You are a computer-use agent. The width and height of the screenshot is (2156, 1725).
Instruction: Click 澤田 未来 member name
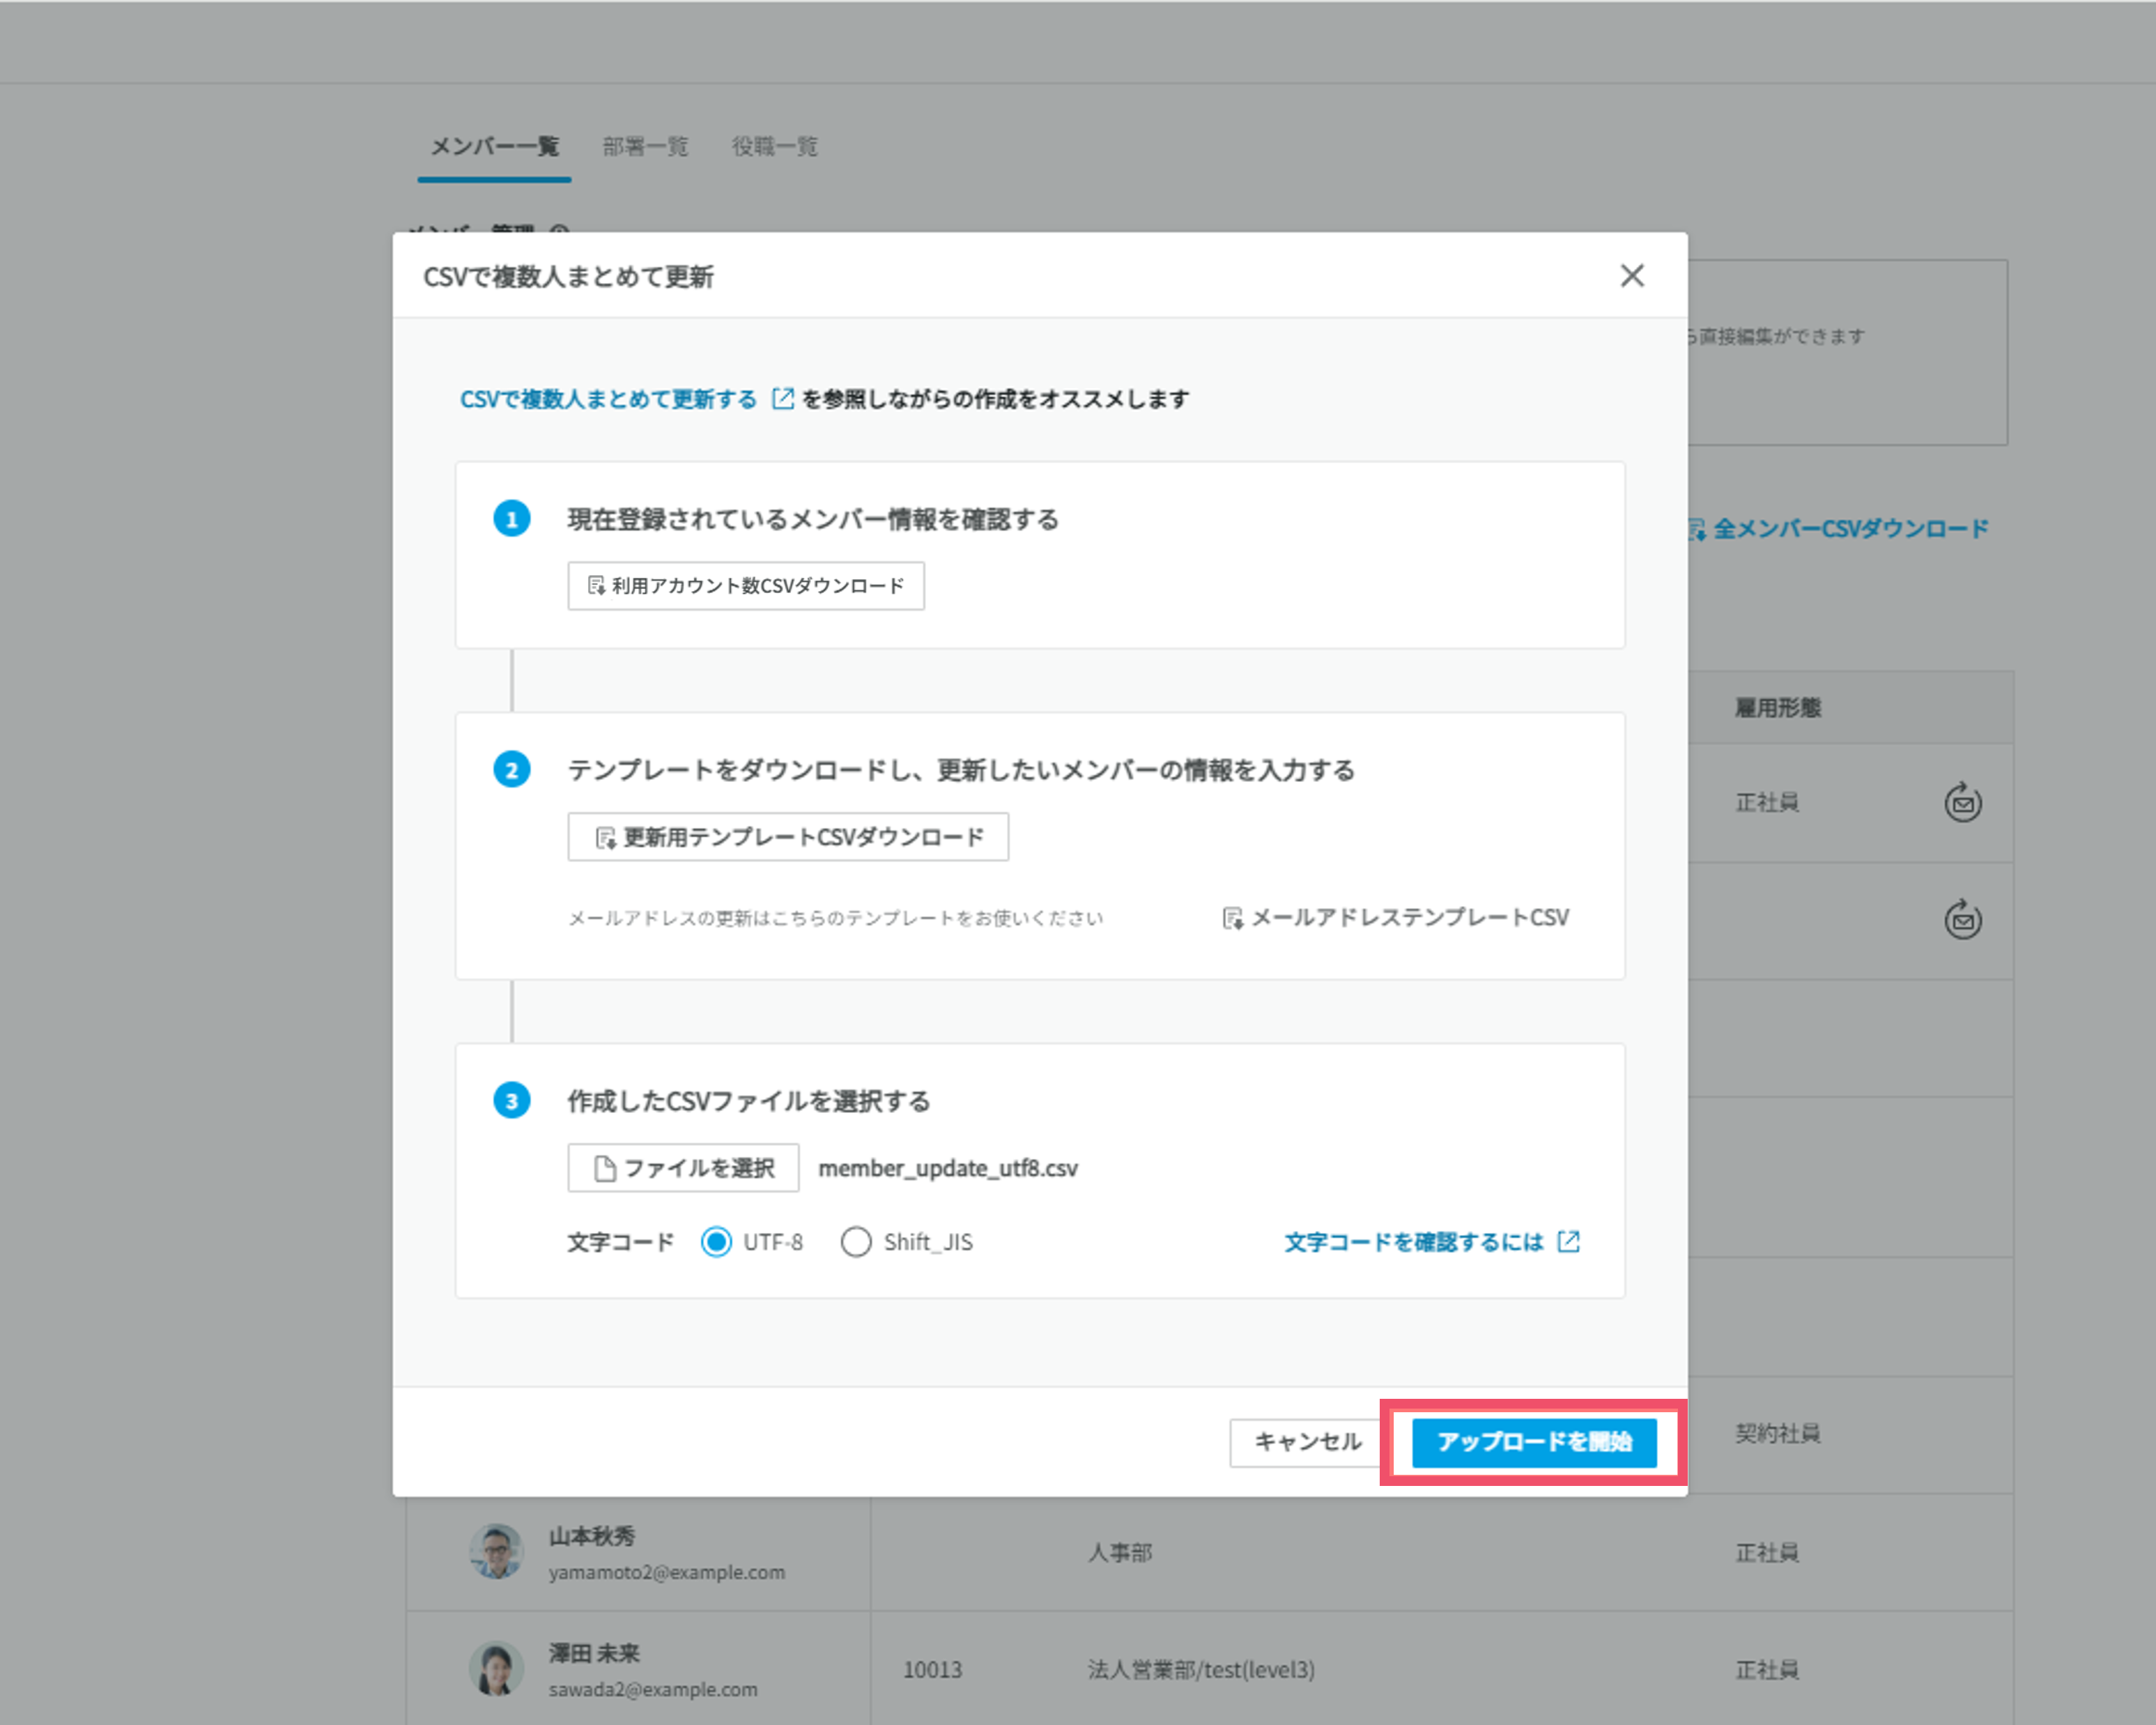594,1653
